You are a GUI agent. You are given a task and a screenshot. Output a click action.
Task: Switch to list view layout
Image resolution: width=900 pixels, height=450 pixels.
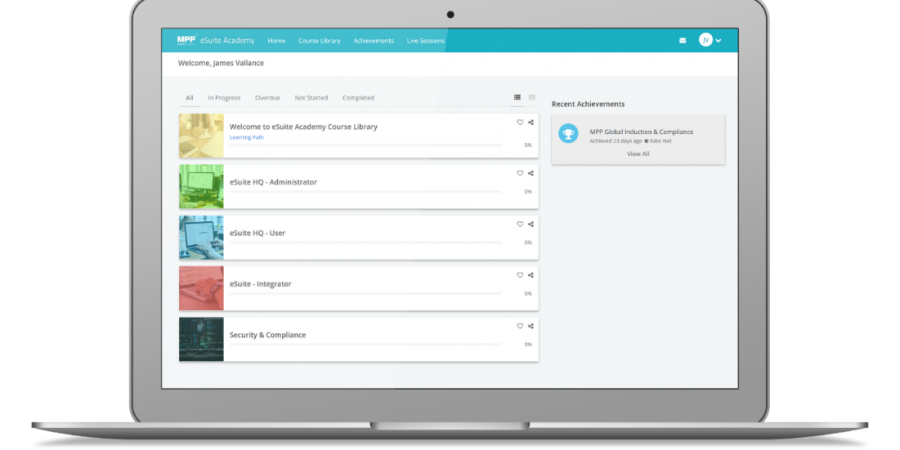517,97
